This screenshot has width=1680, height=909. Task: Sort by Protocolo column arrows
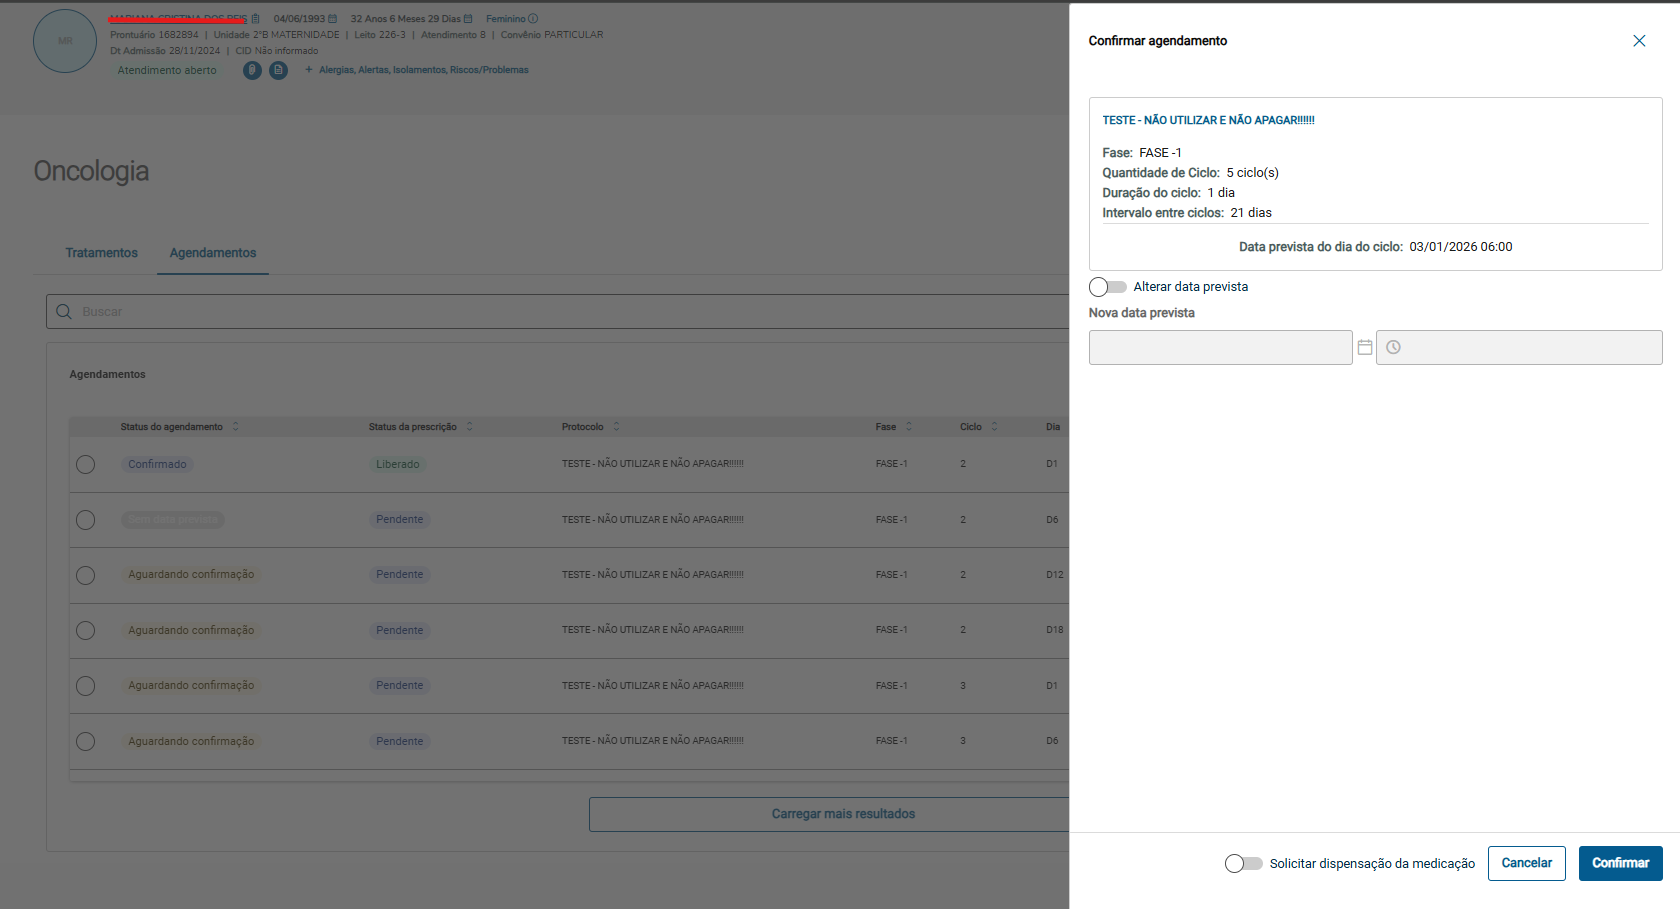[x=616, y=427]
